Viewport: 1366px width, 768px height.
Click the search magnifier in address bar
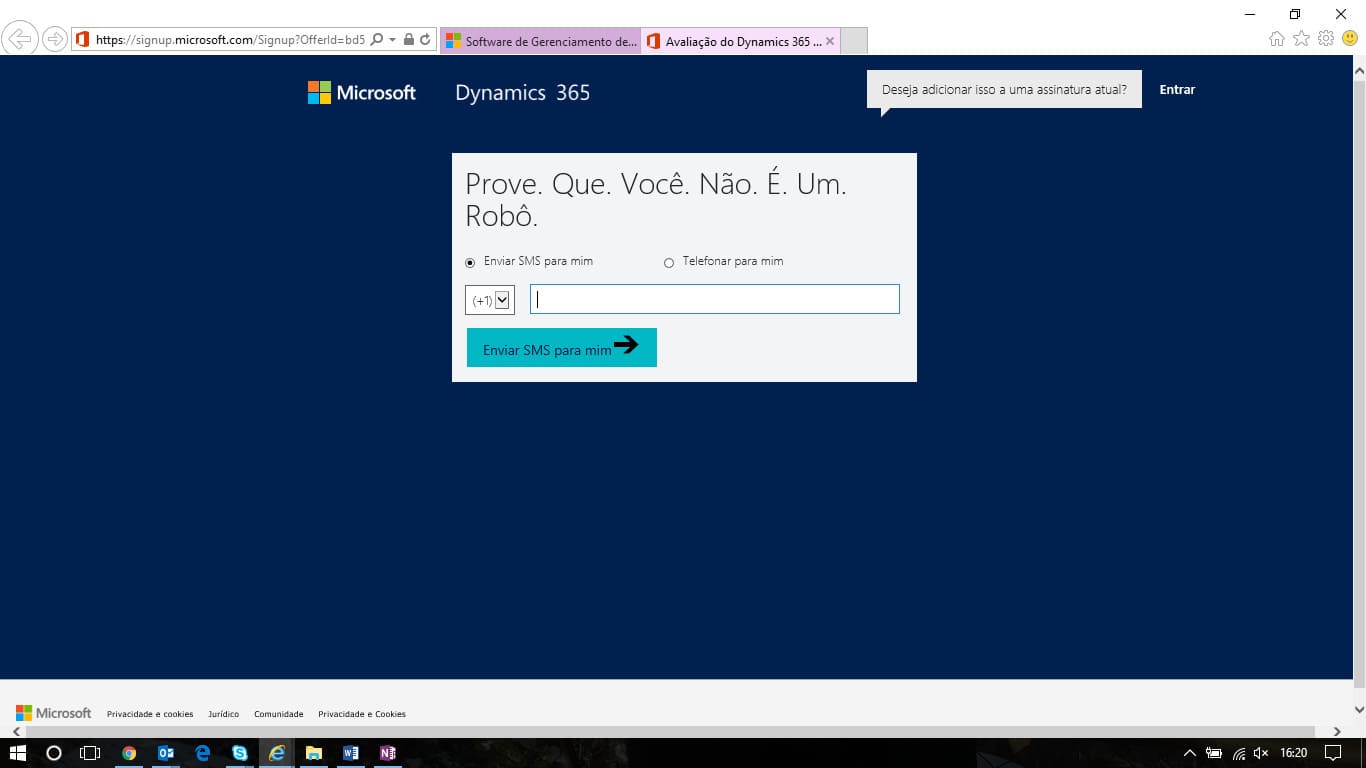coord(377,40)
